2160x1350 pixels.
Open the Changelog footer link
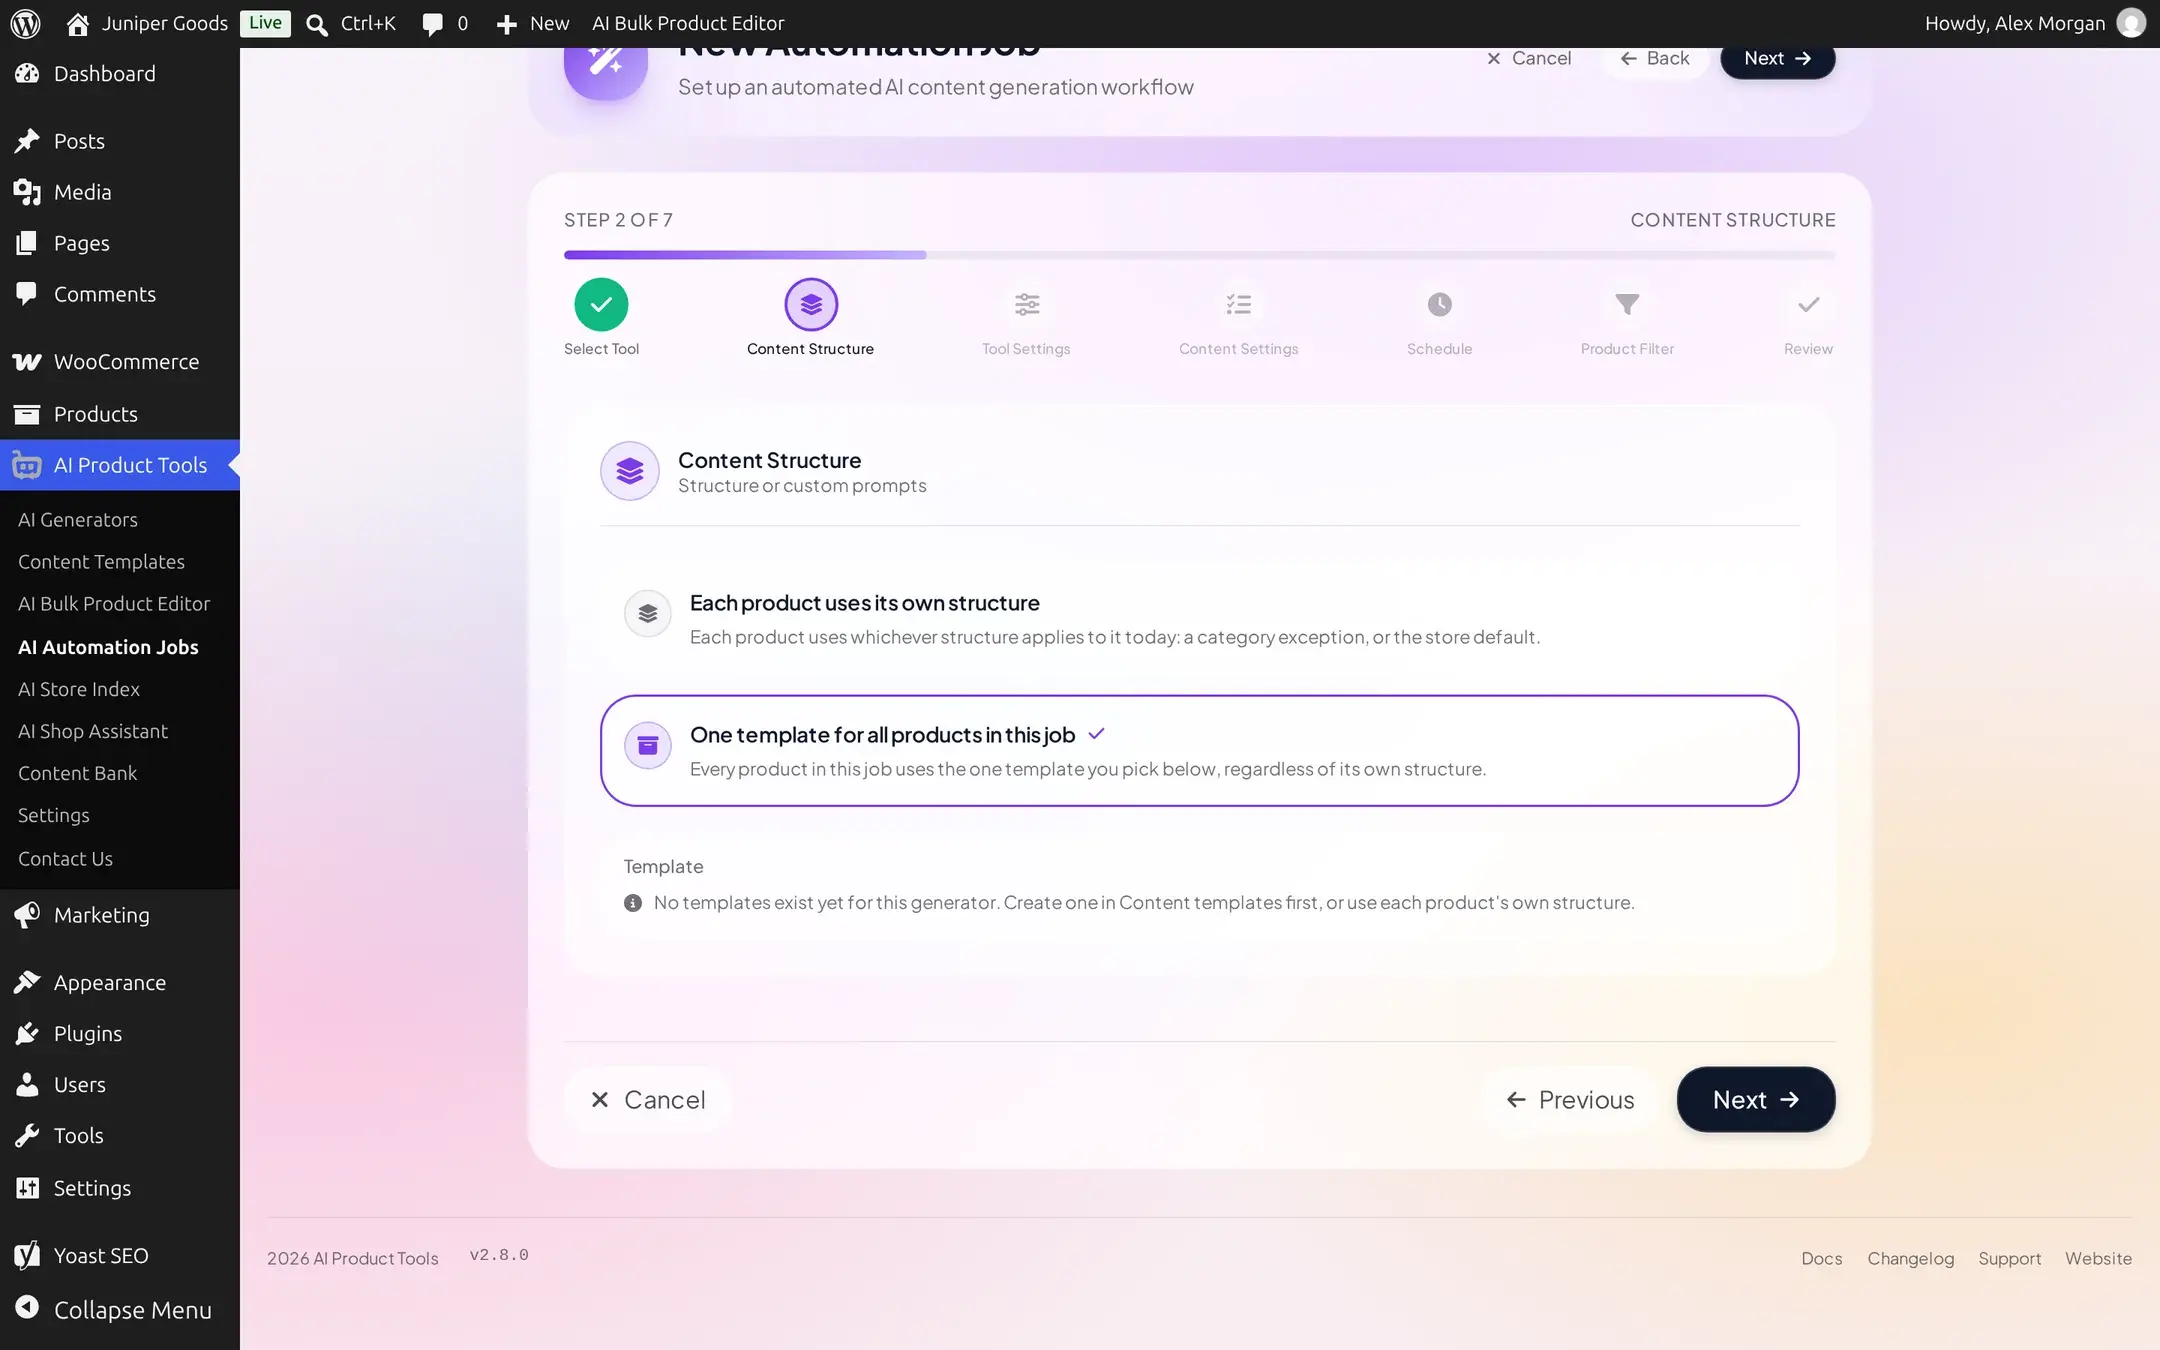click(1910, 1258)
